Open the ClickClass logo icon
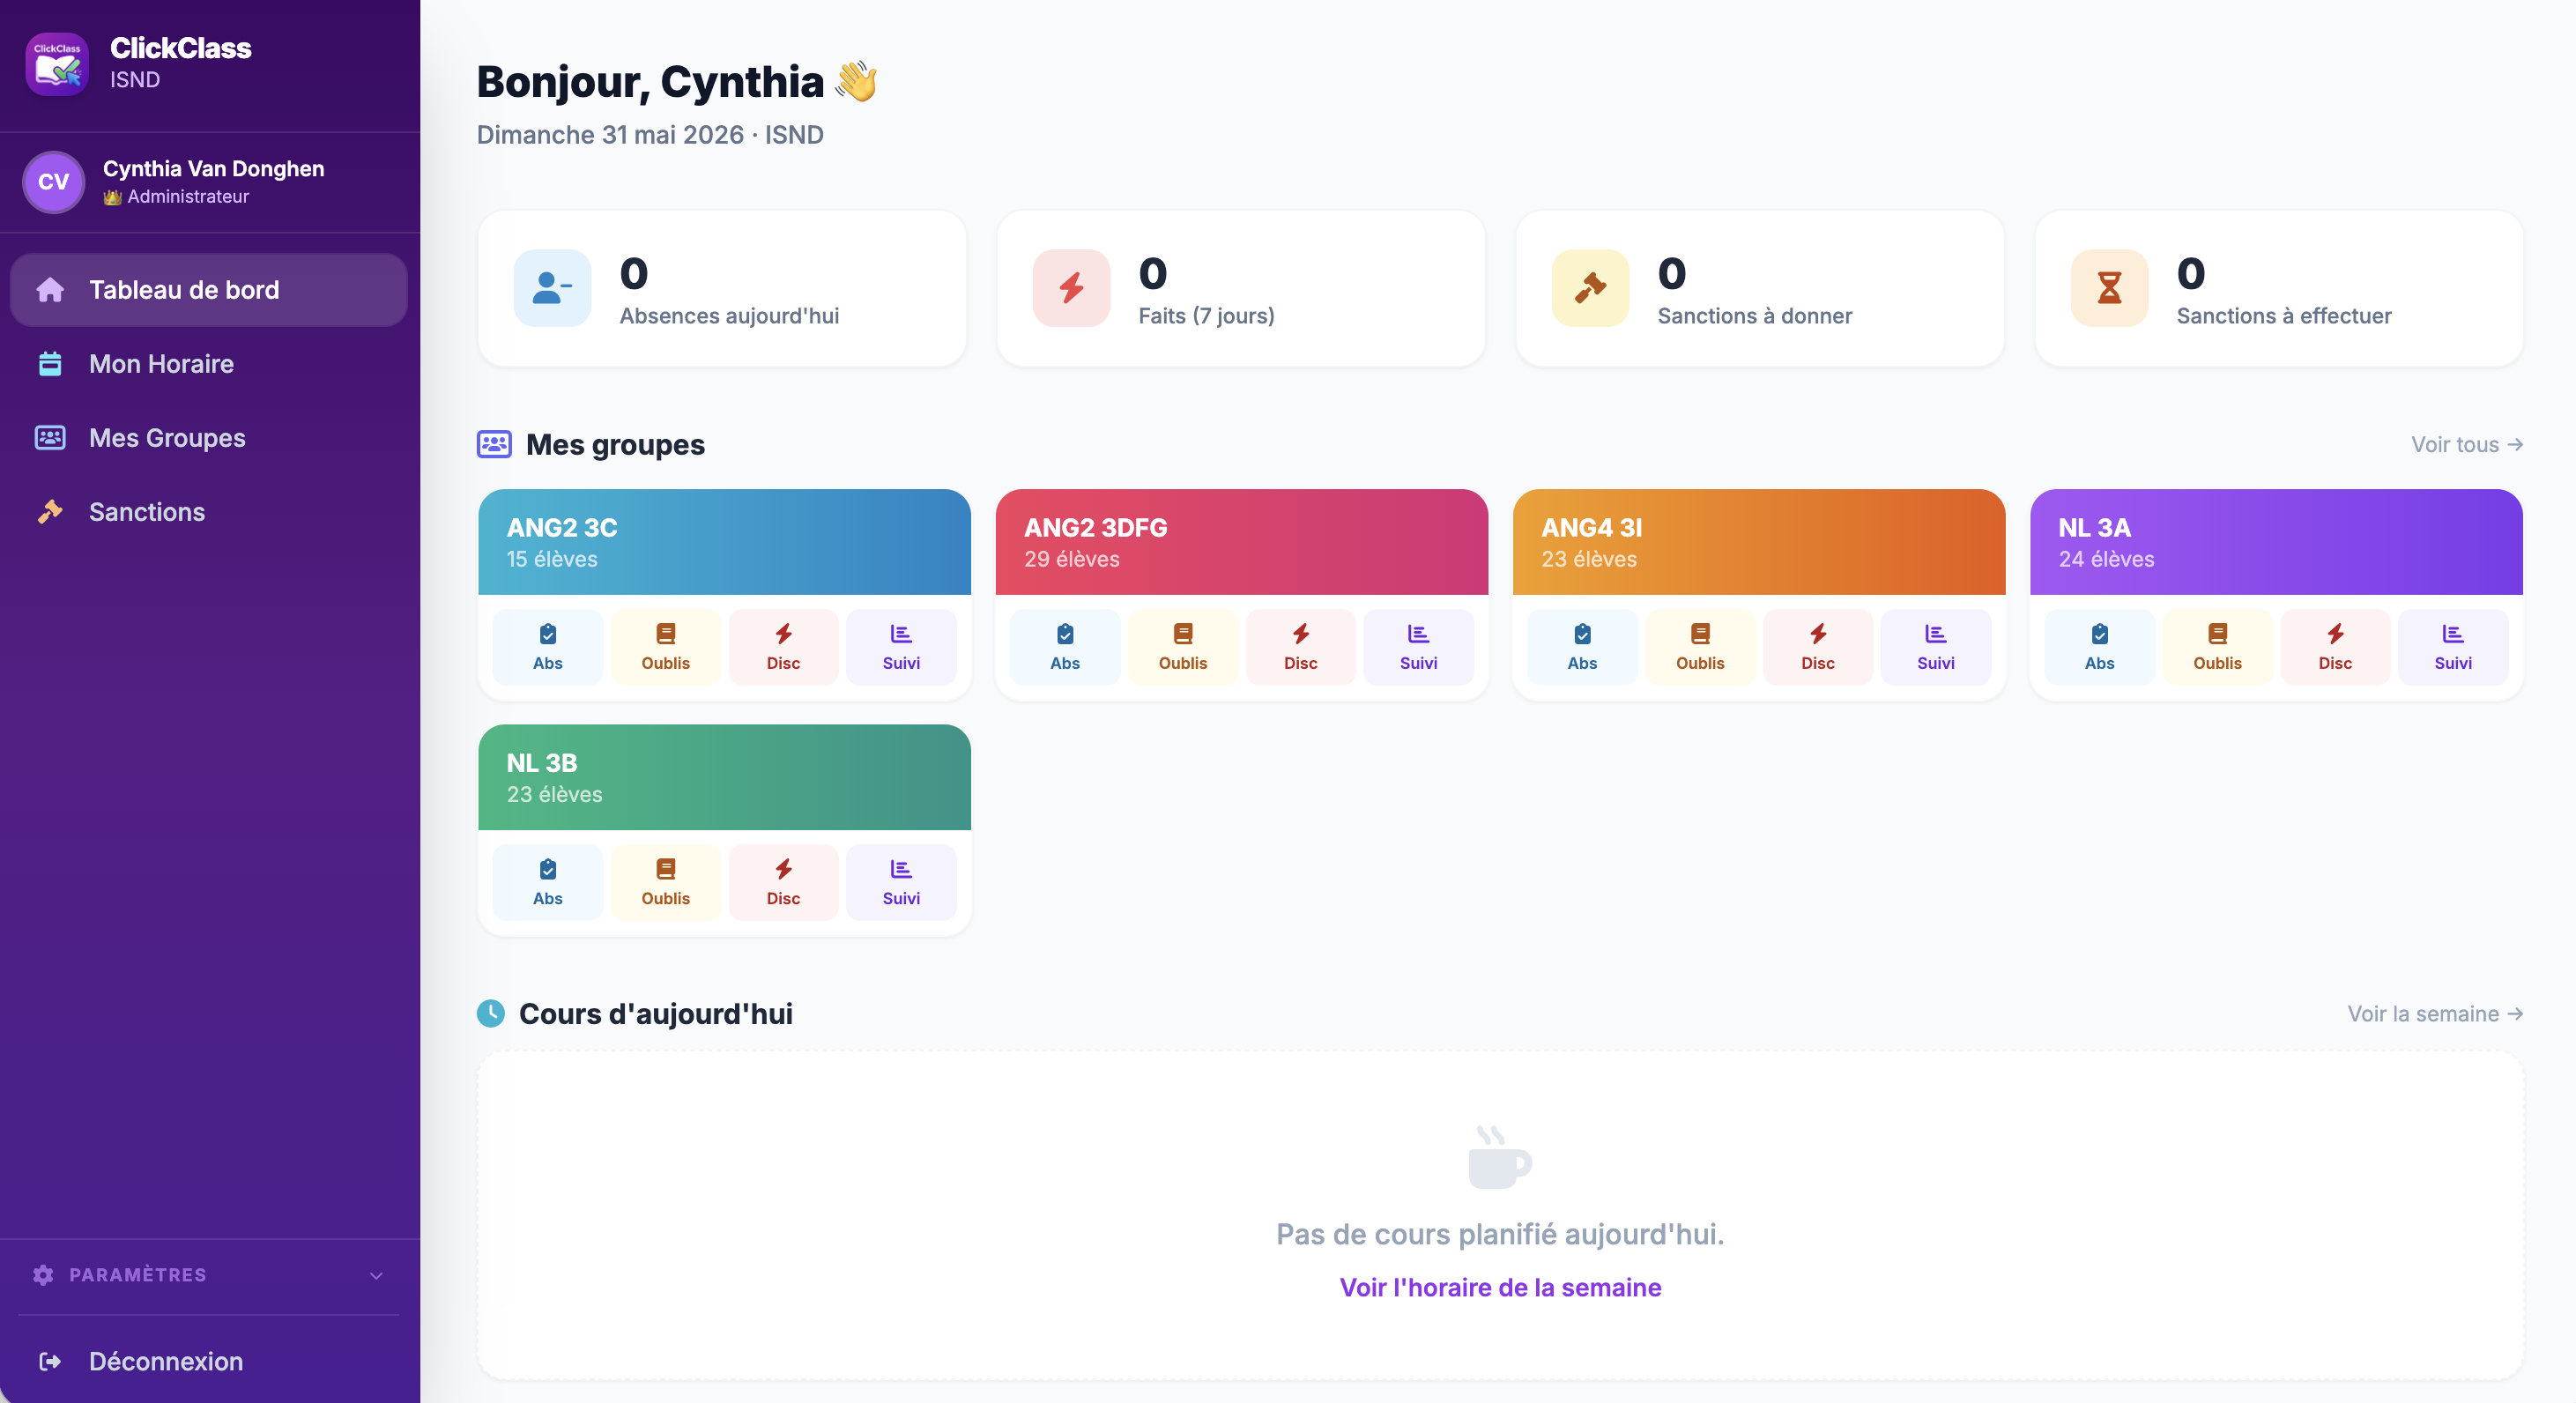The width and height of the screenshot is (2576, 1403). 57,64
